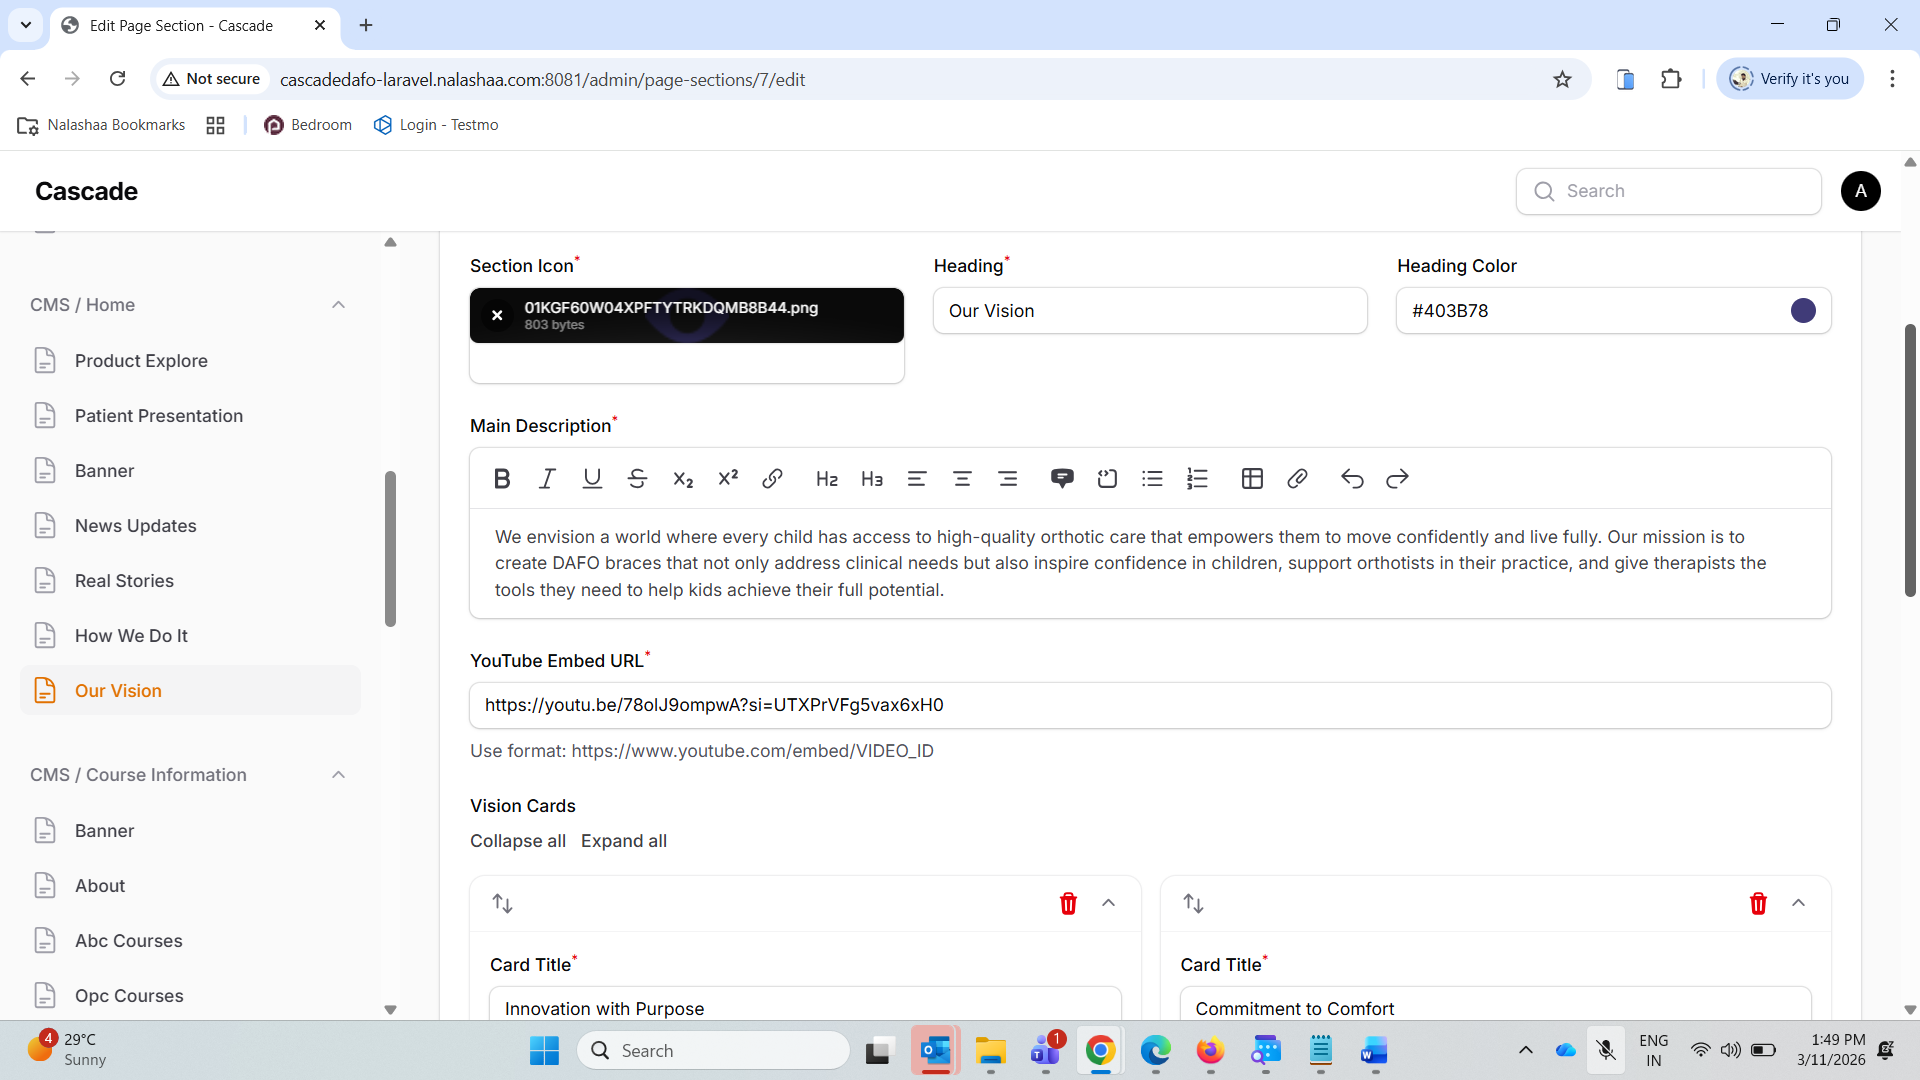Click the Expand all link

click(623, 841)
